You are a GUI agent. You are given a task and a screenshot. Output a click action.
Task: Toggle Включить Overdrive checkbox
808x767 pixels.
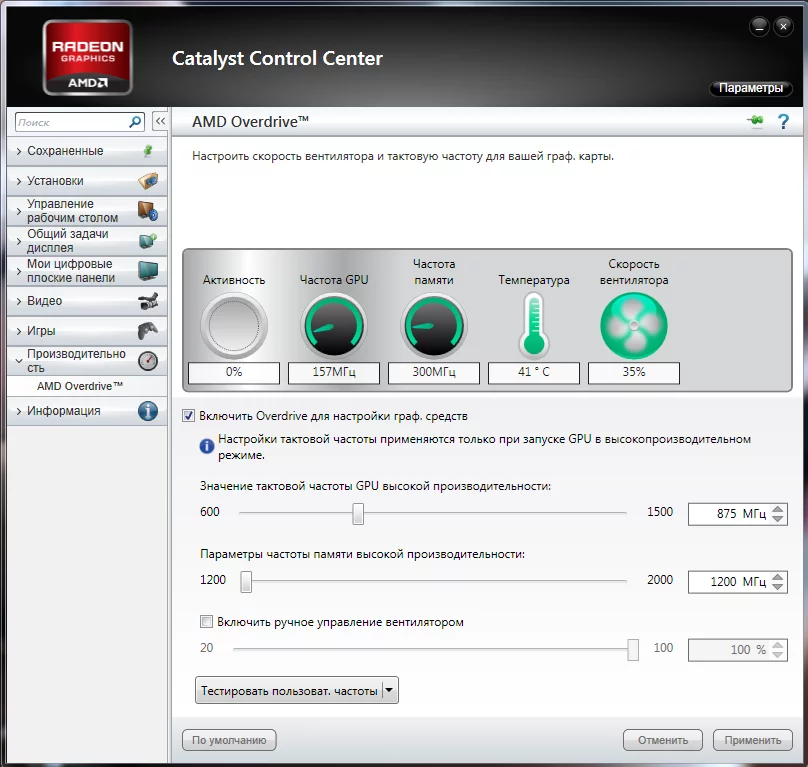(188, 415)
